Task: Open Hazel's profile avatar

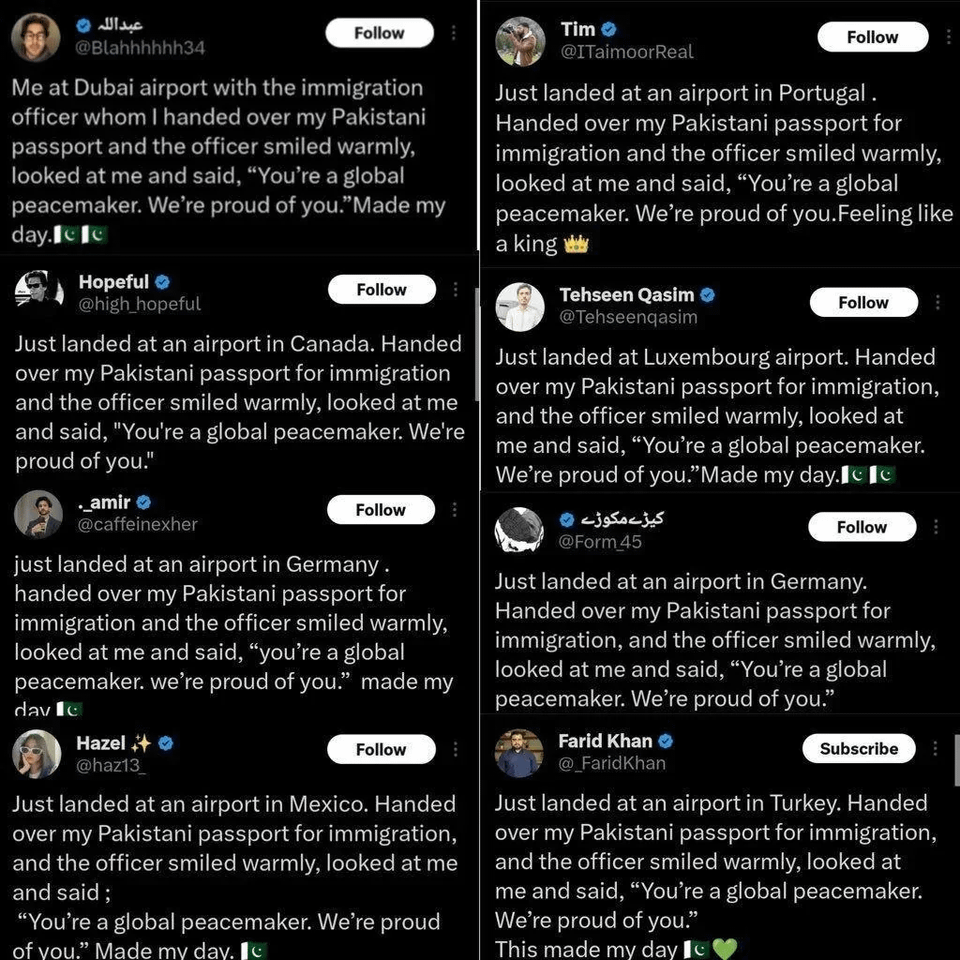Action: coord(36,753)
